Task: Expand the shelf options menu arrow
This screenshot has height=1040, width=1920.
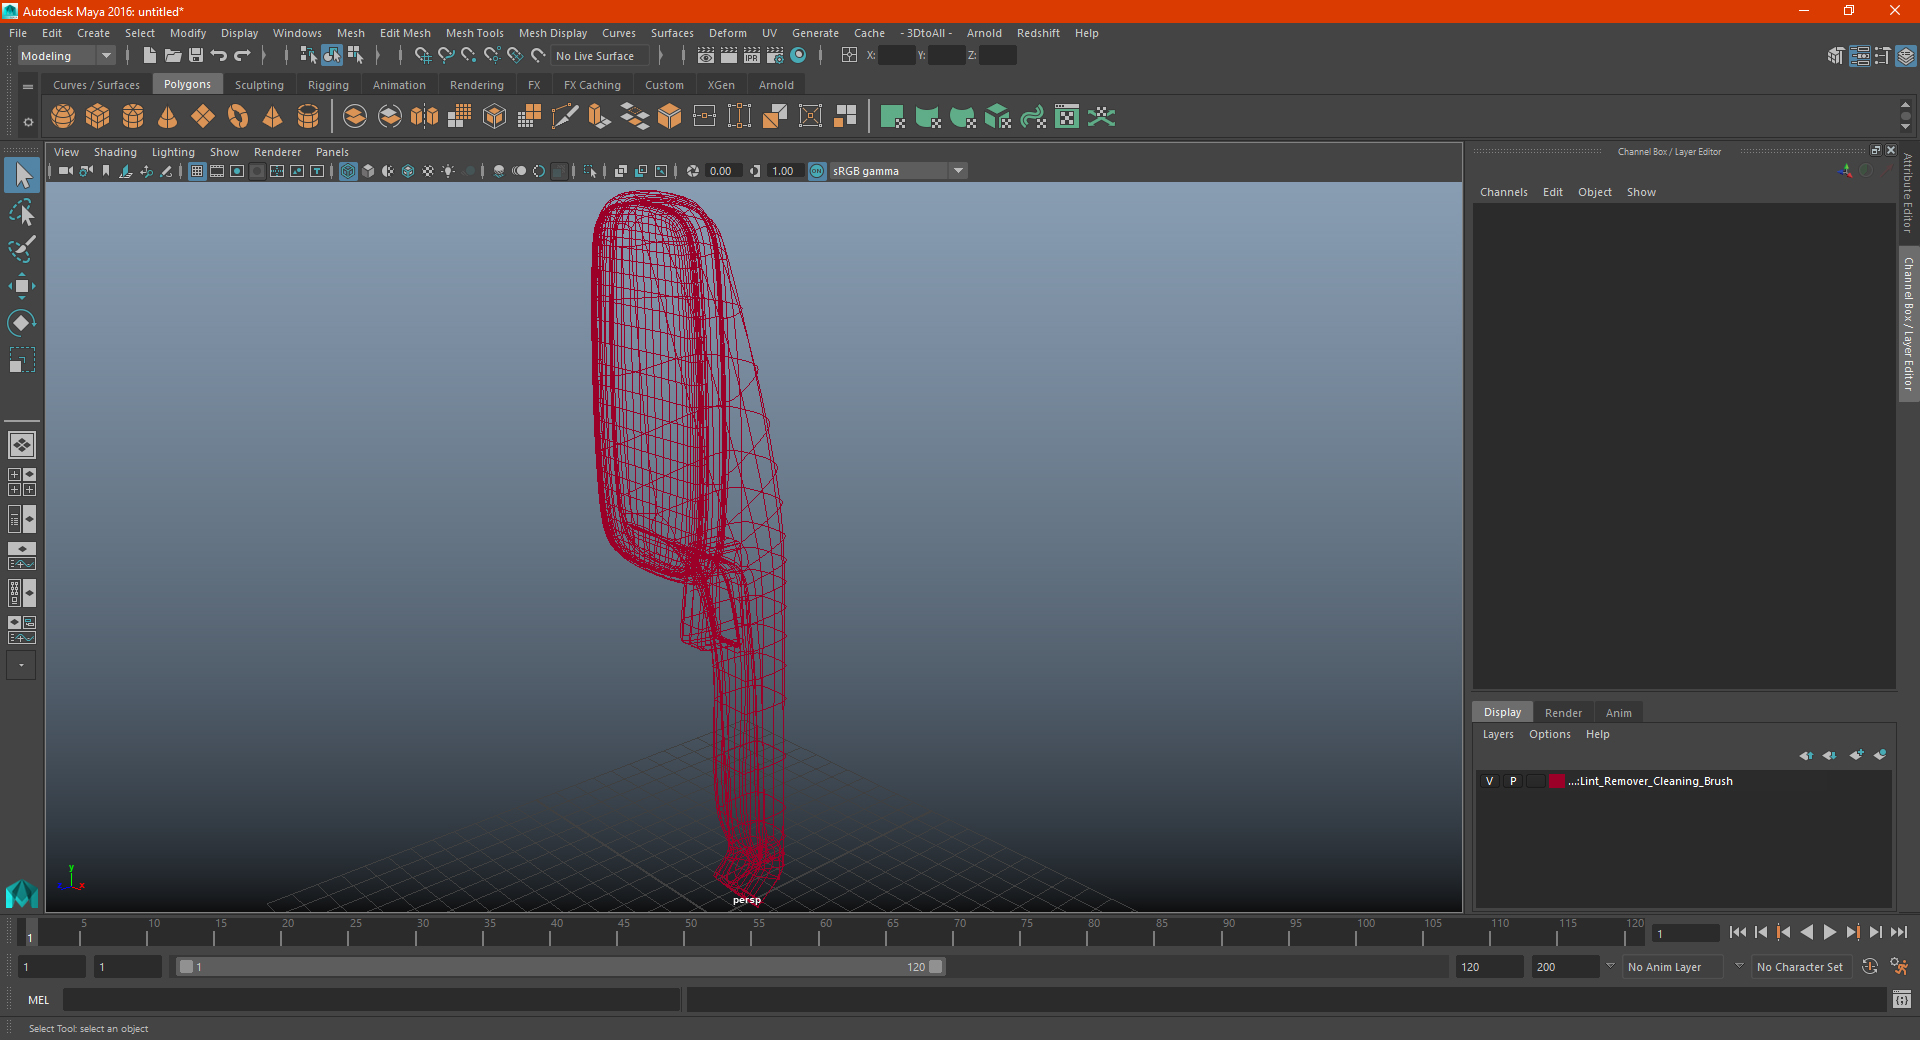Action: click(28, 87)
